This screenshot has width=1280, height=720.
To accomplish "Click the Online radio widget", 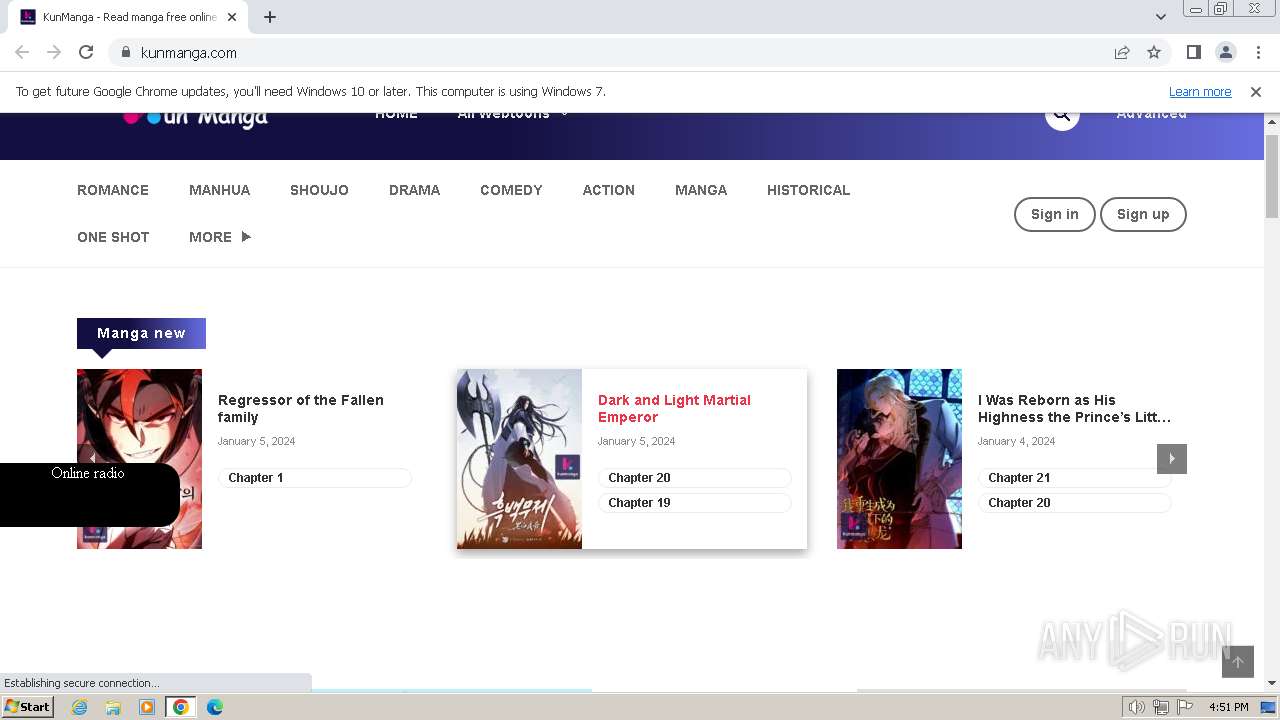I will [89, 494].
